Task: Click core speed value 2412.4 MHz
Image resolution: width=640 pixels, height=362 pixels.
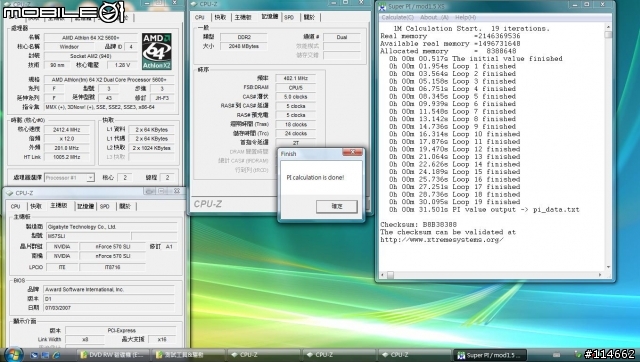Action: point(67,130)
